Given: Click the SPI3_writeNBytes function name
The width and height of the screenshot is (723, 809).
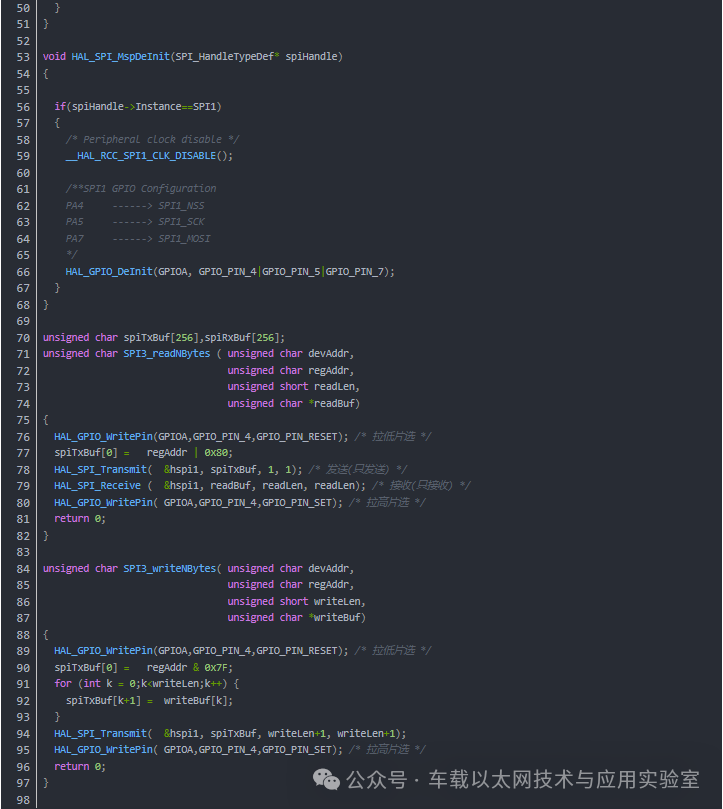Looking at the screenshot, I should click(x=170, y=569).
